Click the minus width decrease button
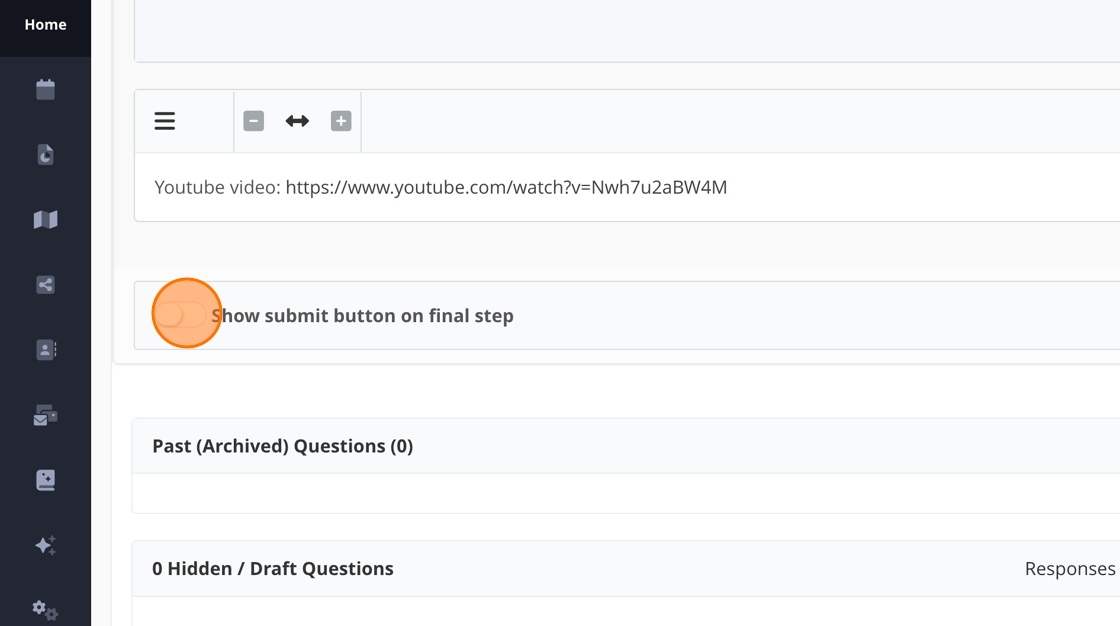This screenshot has width=1120, height=626. point(254,121)
